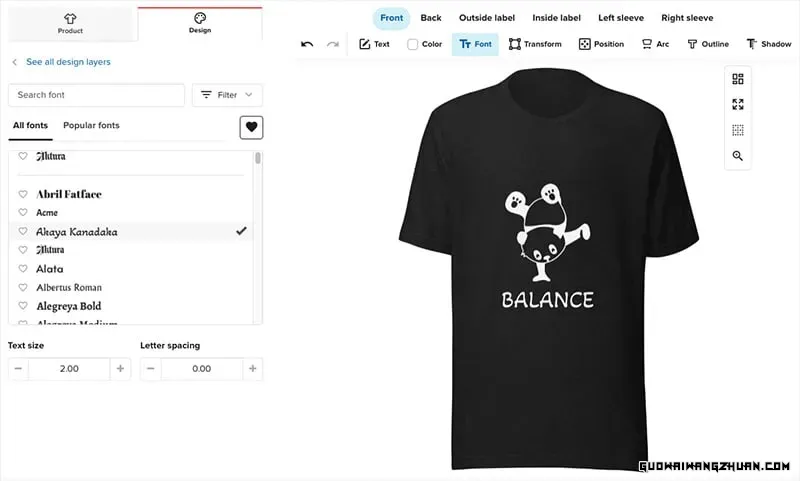This screenshot has width=800, height=481.
Task: Favorite the Abril Fatface font heart
Action: point(23,194)
